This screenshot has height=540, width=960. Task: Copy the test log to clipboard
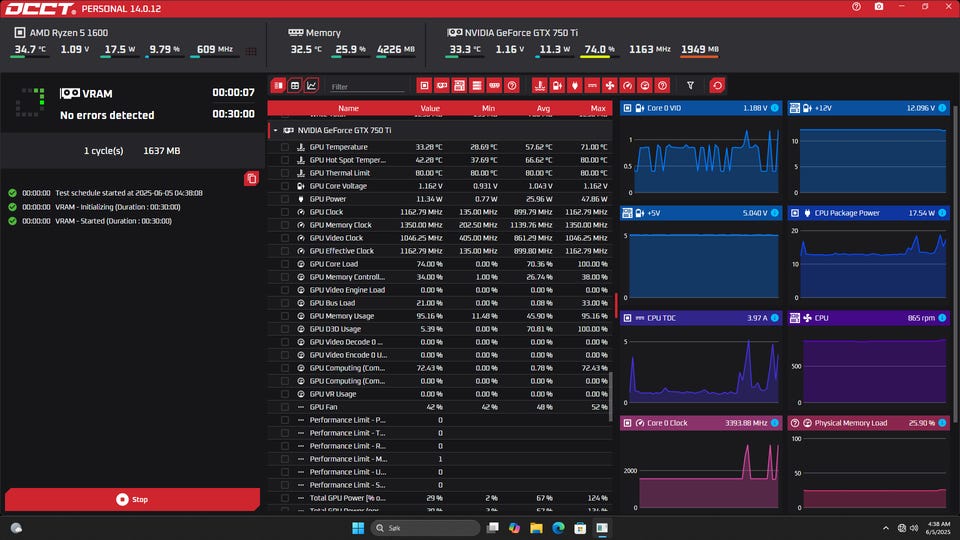[251, 179]
